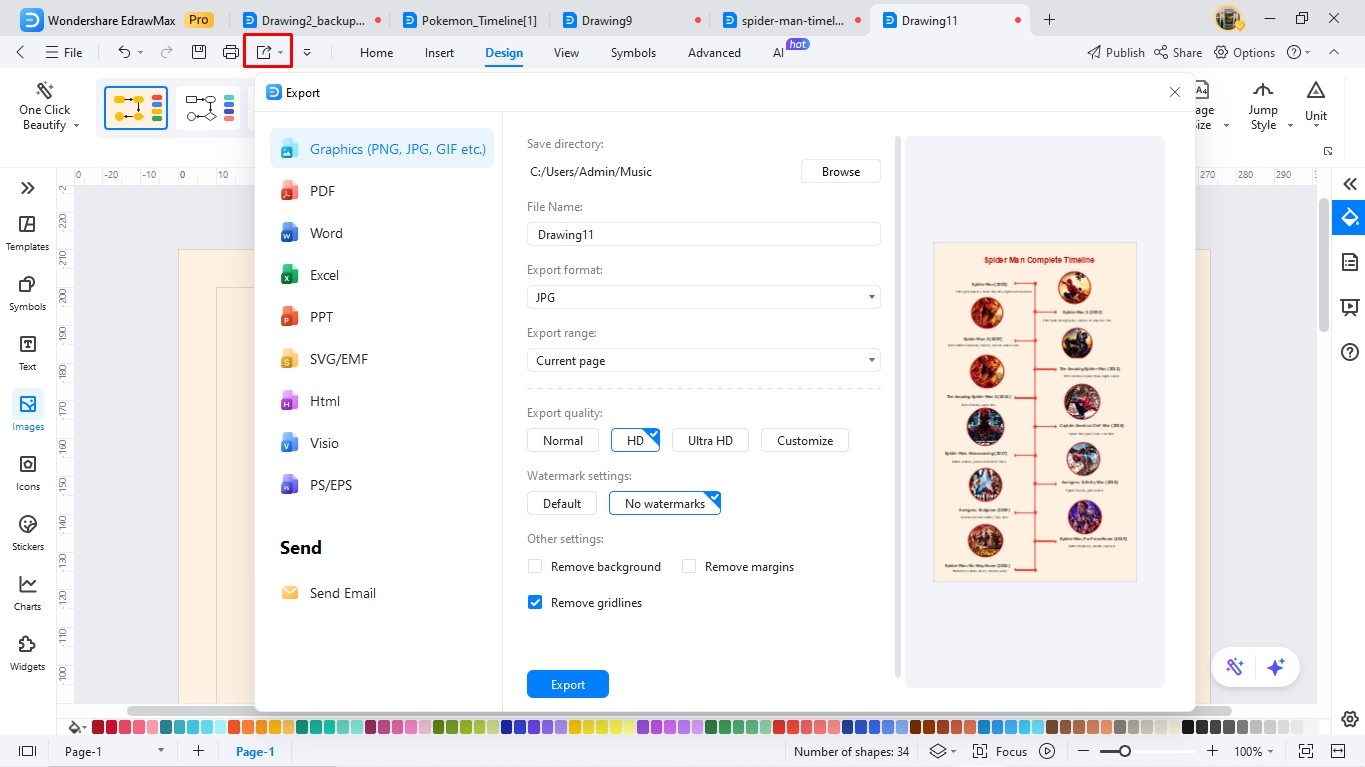Open the Stickers sidebar panel
1365x767 pixels.
(x=28, y=533)
